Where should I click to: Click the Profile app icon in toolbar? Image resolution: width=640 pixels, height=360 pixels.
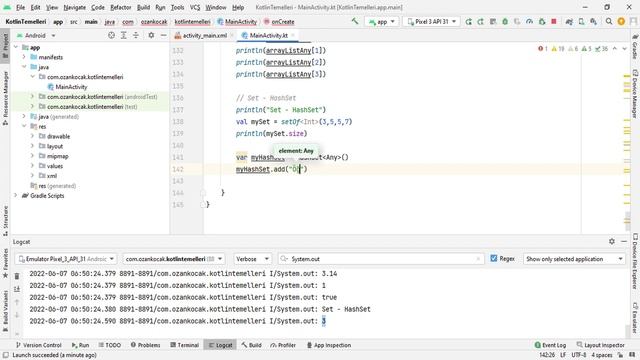(529, 22)
